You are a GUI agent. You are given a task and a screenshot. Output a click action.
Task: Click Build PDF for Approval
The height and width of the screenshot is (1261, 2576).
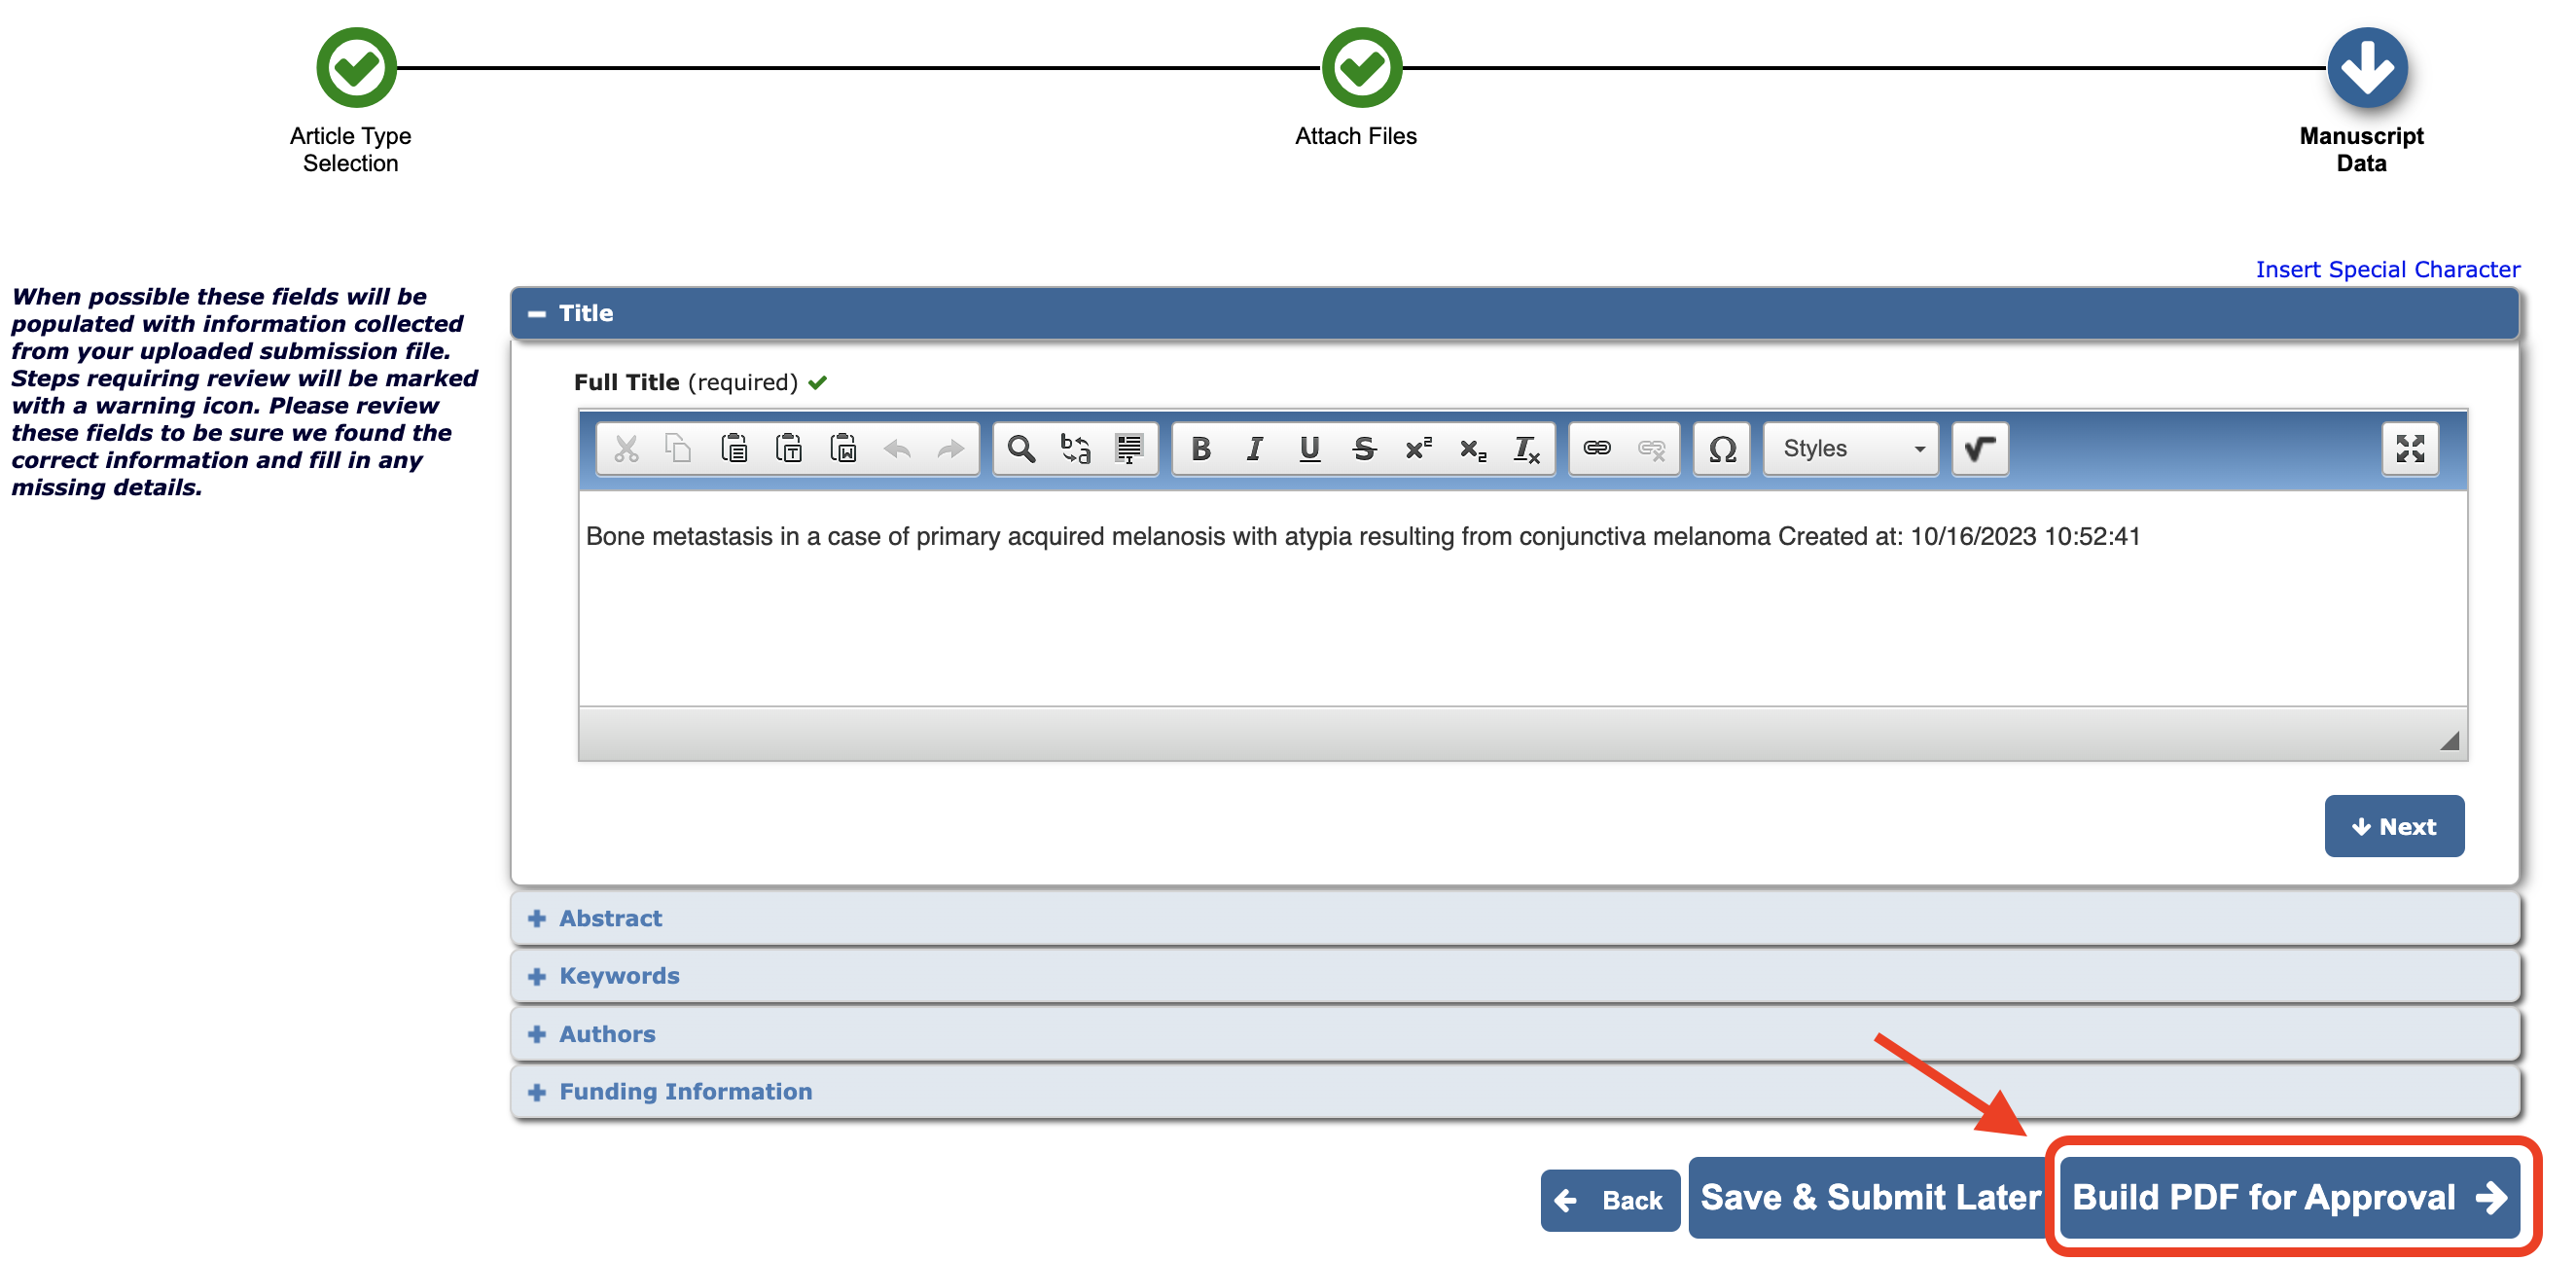[x=2290, y=1198]
